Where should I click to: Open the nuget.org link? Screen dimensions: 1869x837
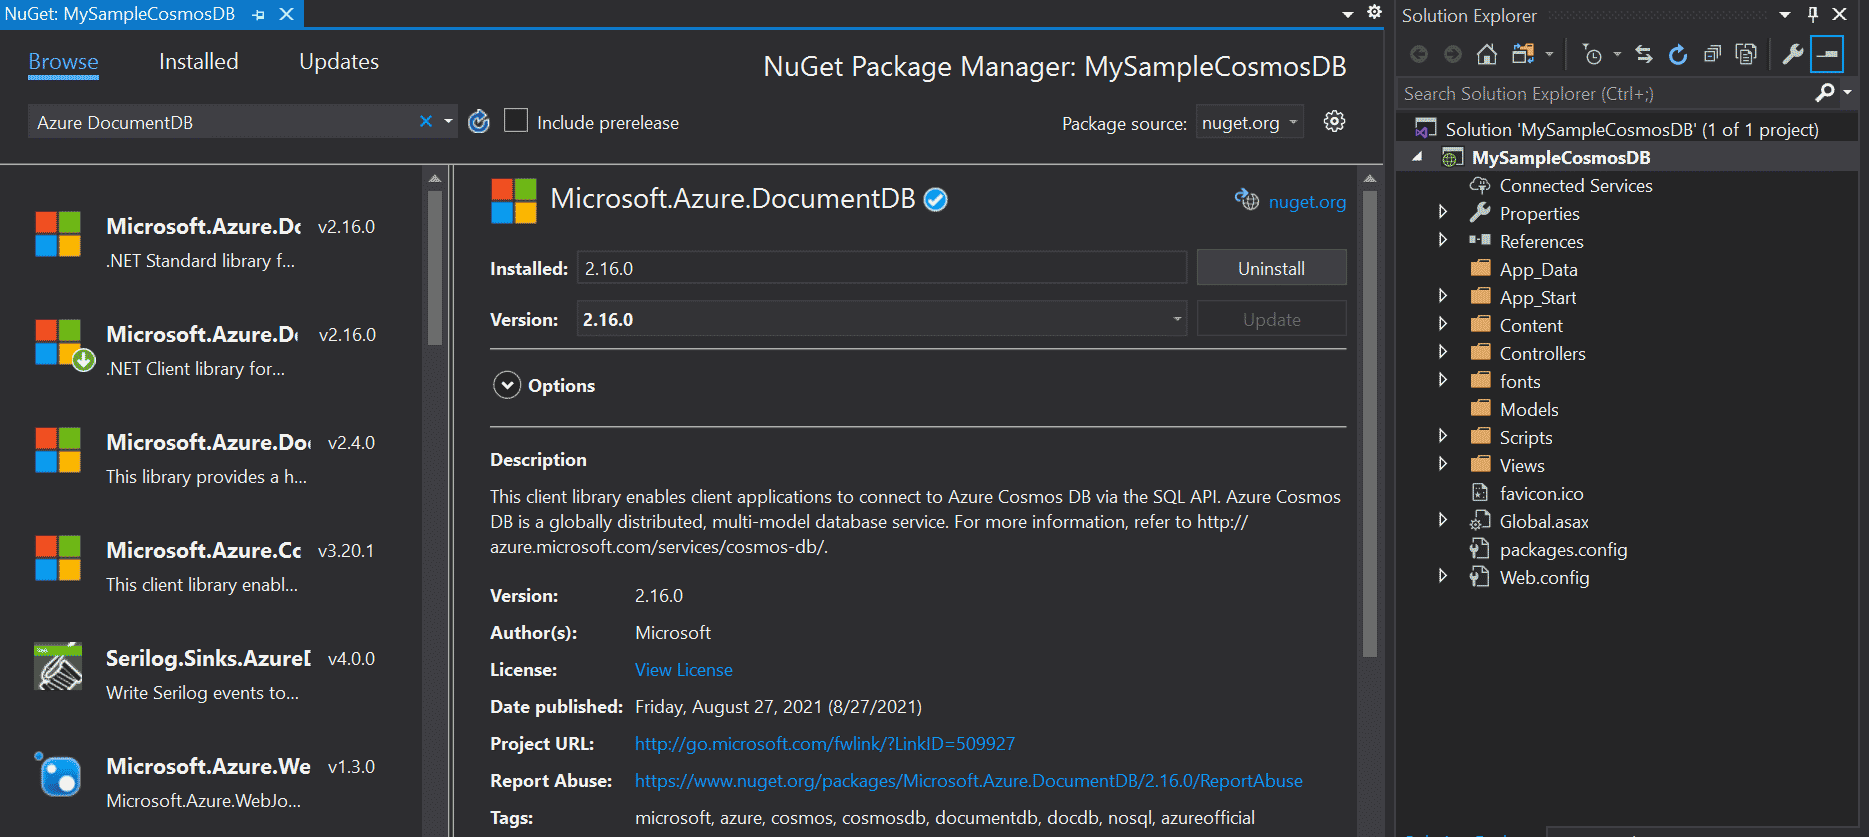tap(1307, 202)
